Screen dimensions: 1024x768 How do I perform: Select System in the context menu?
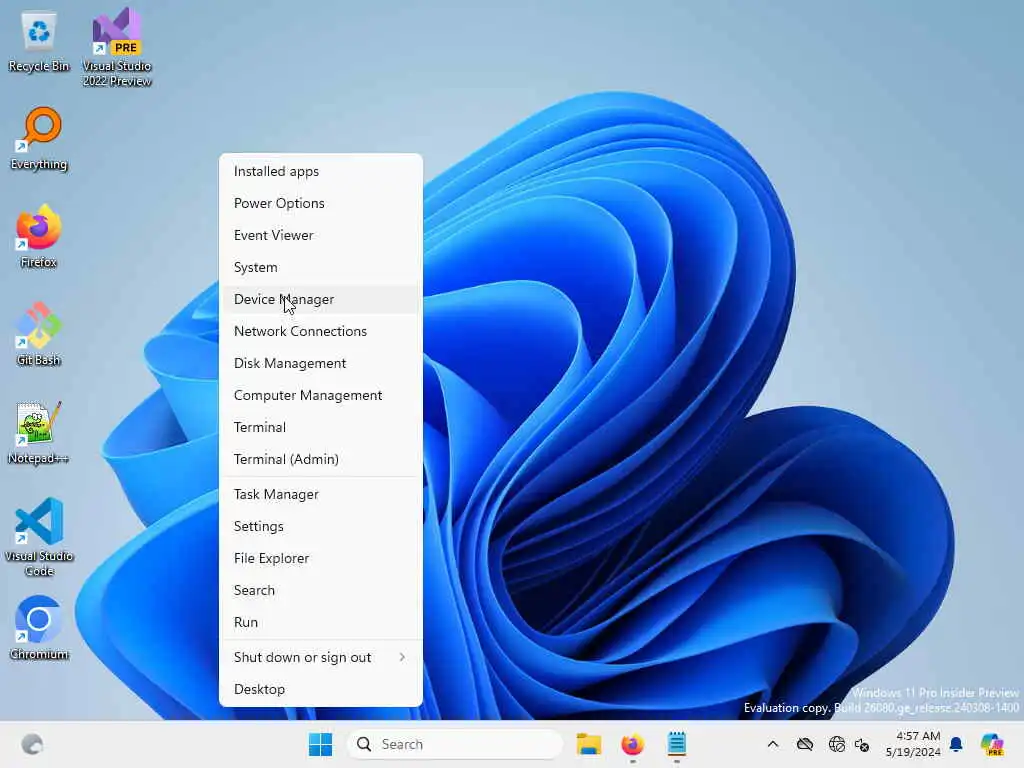click(321, 267)
